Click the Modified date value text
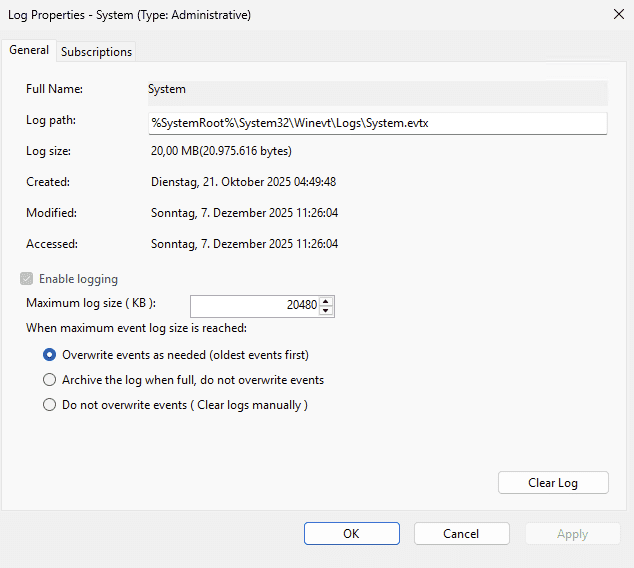Image resolution: width=634 pixels, height=568 pixels. pos(243,213)
